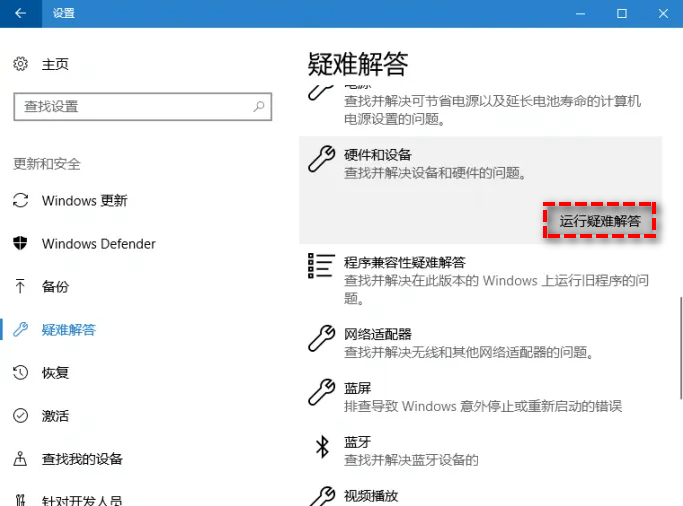Select the 蓝牙 troubleshooter
The image size is (683, 506).
(x=358, y=442)
